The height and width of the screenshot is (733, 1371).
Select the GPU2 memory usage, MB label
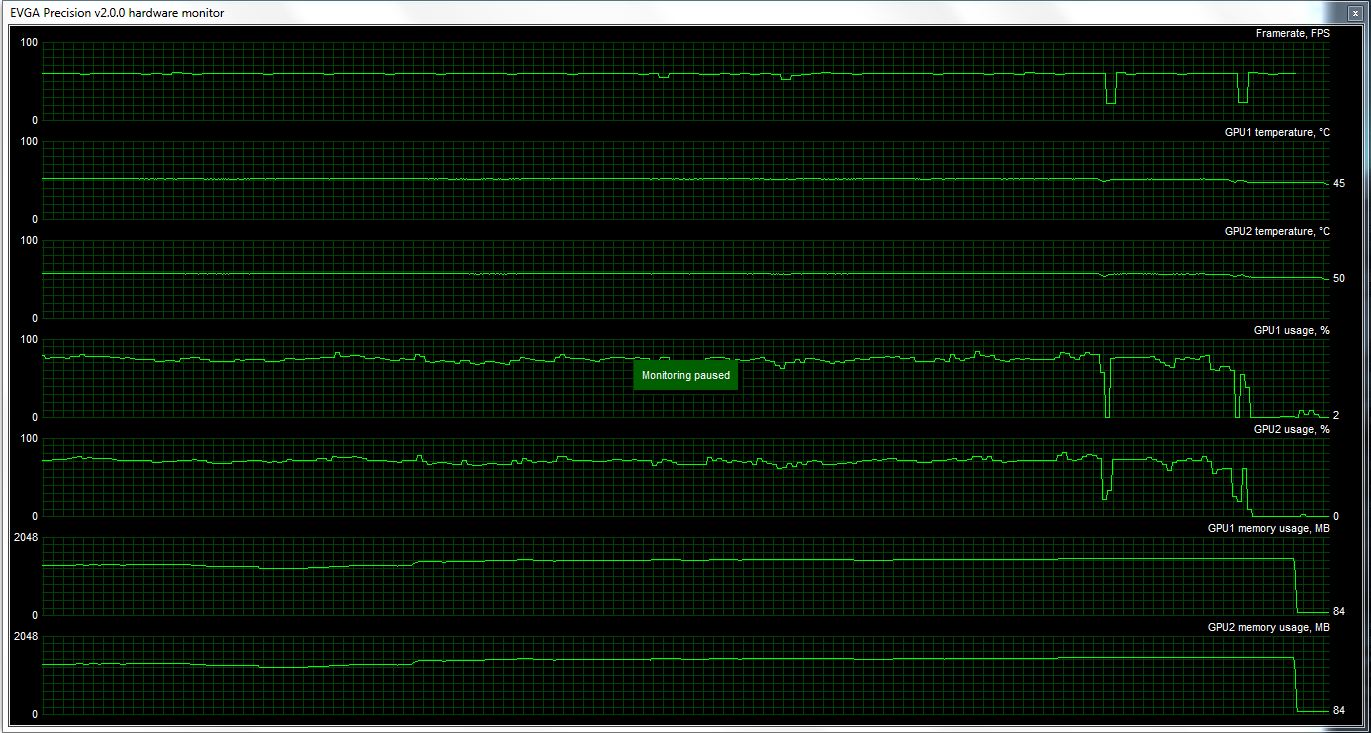click(1268, 627)
